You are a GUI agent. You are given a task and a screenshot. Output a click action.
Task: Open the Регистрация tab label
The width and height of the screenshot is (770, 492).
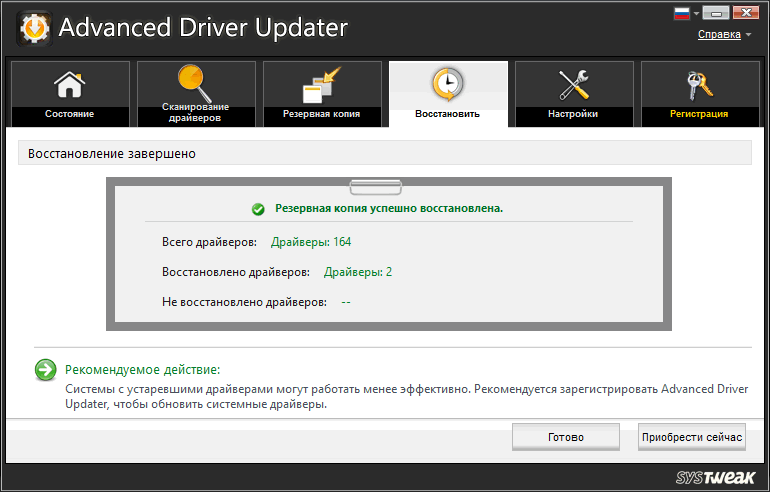[699, 113]
